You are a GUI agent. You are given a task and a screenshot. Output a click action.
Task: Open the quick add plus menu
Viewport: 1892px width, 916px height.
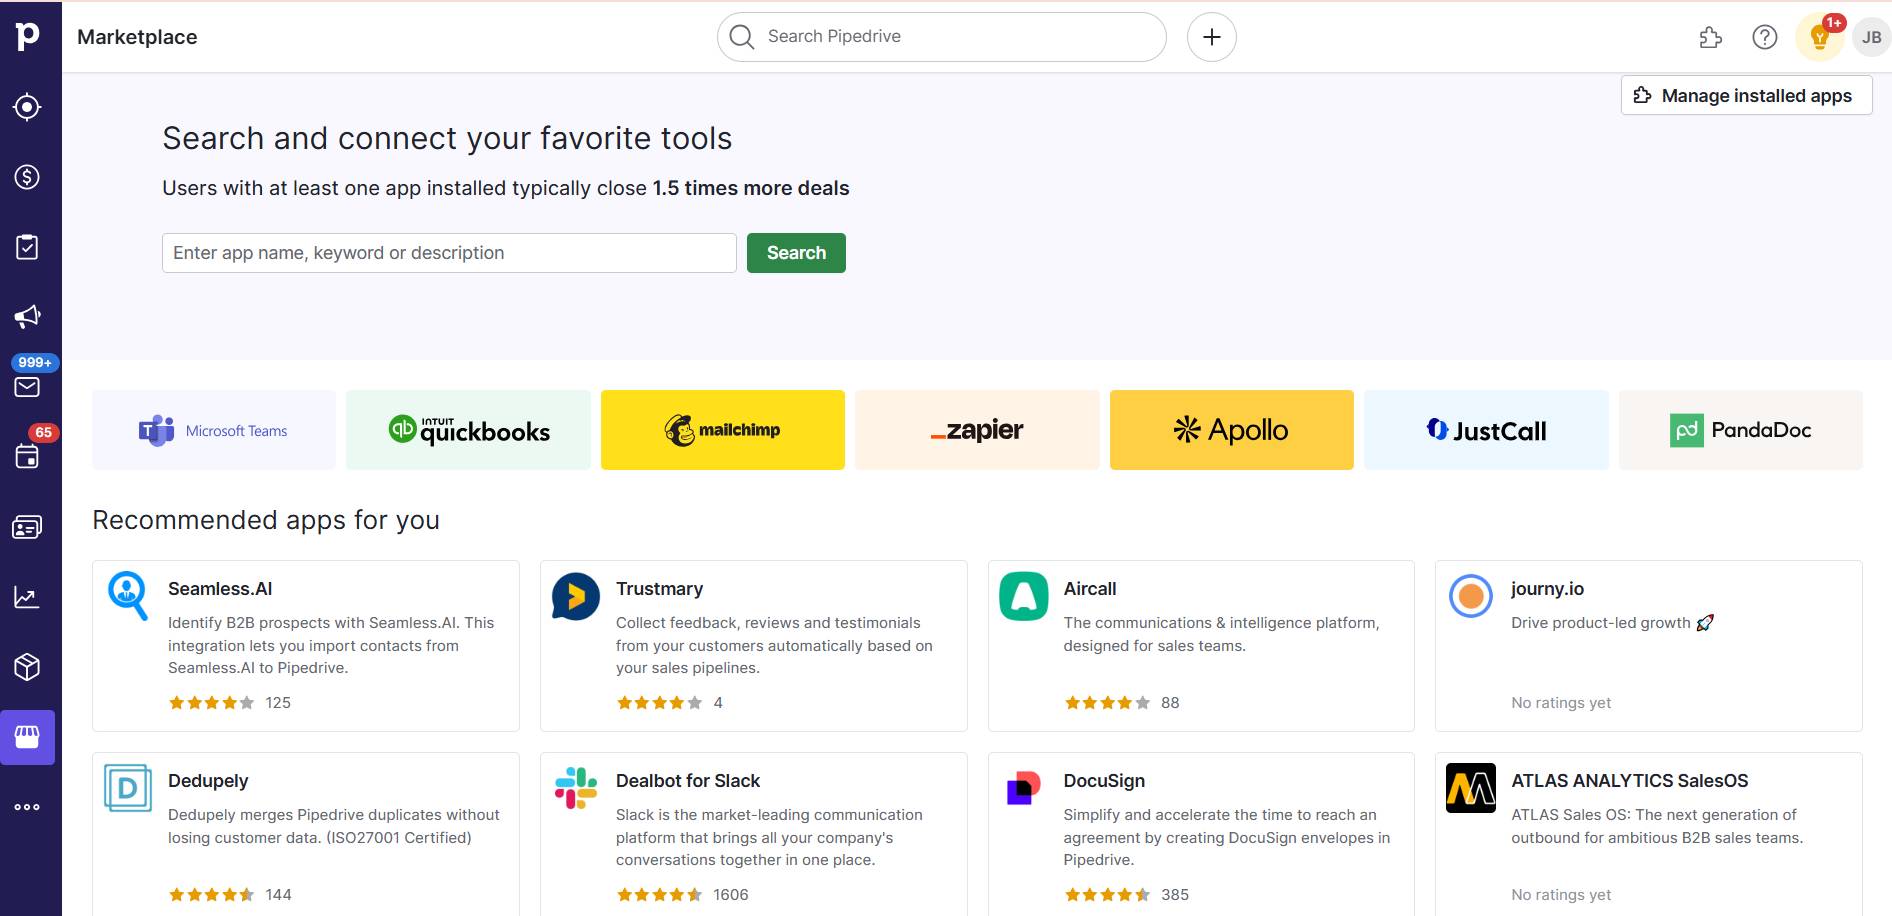point(1211,36)
